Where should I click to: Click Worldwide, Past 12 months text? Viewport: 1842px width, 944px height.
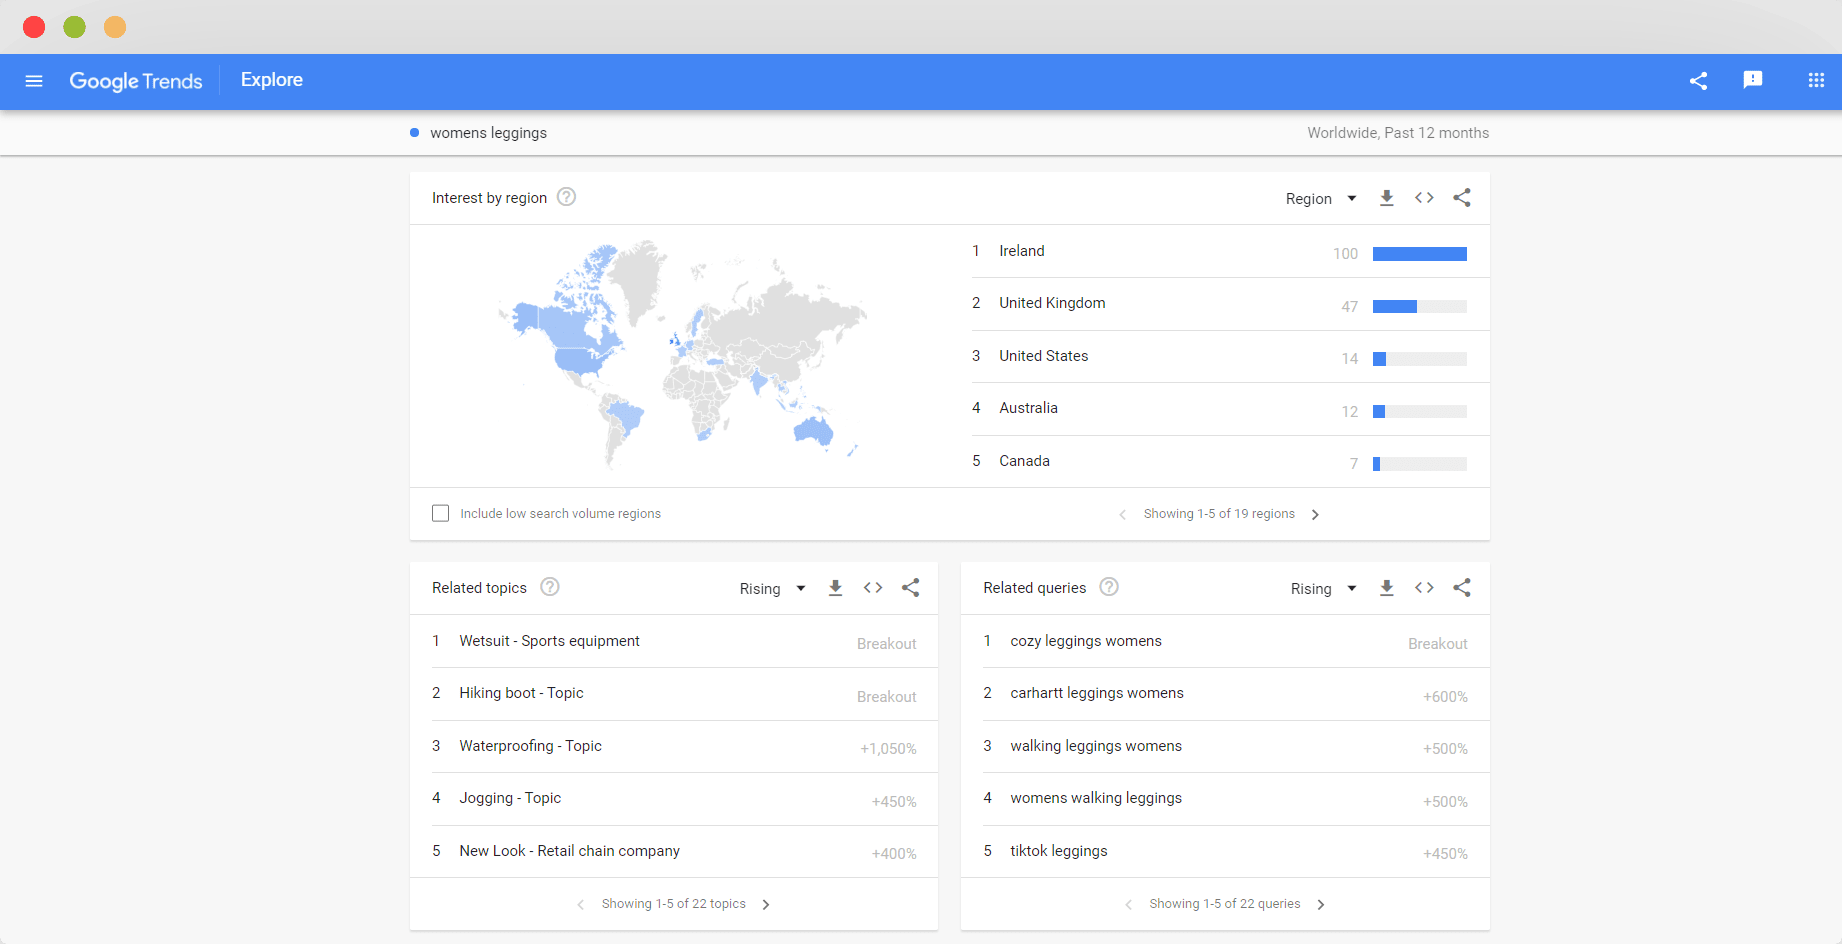coord(1398,133)
